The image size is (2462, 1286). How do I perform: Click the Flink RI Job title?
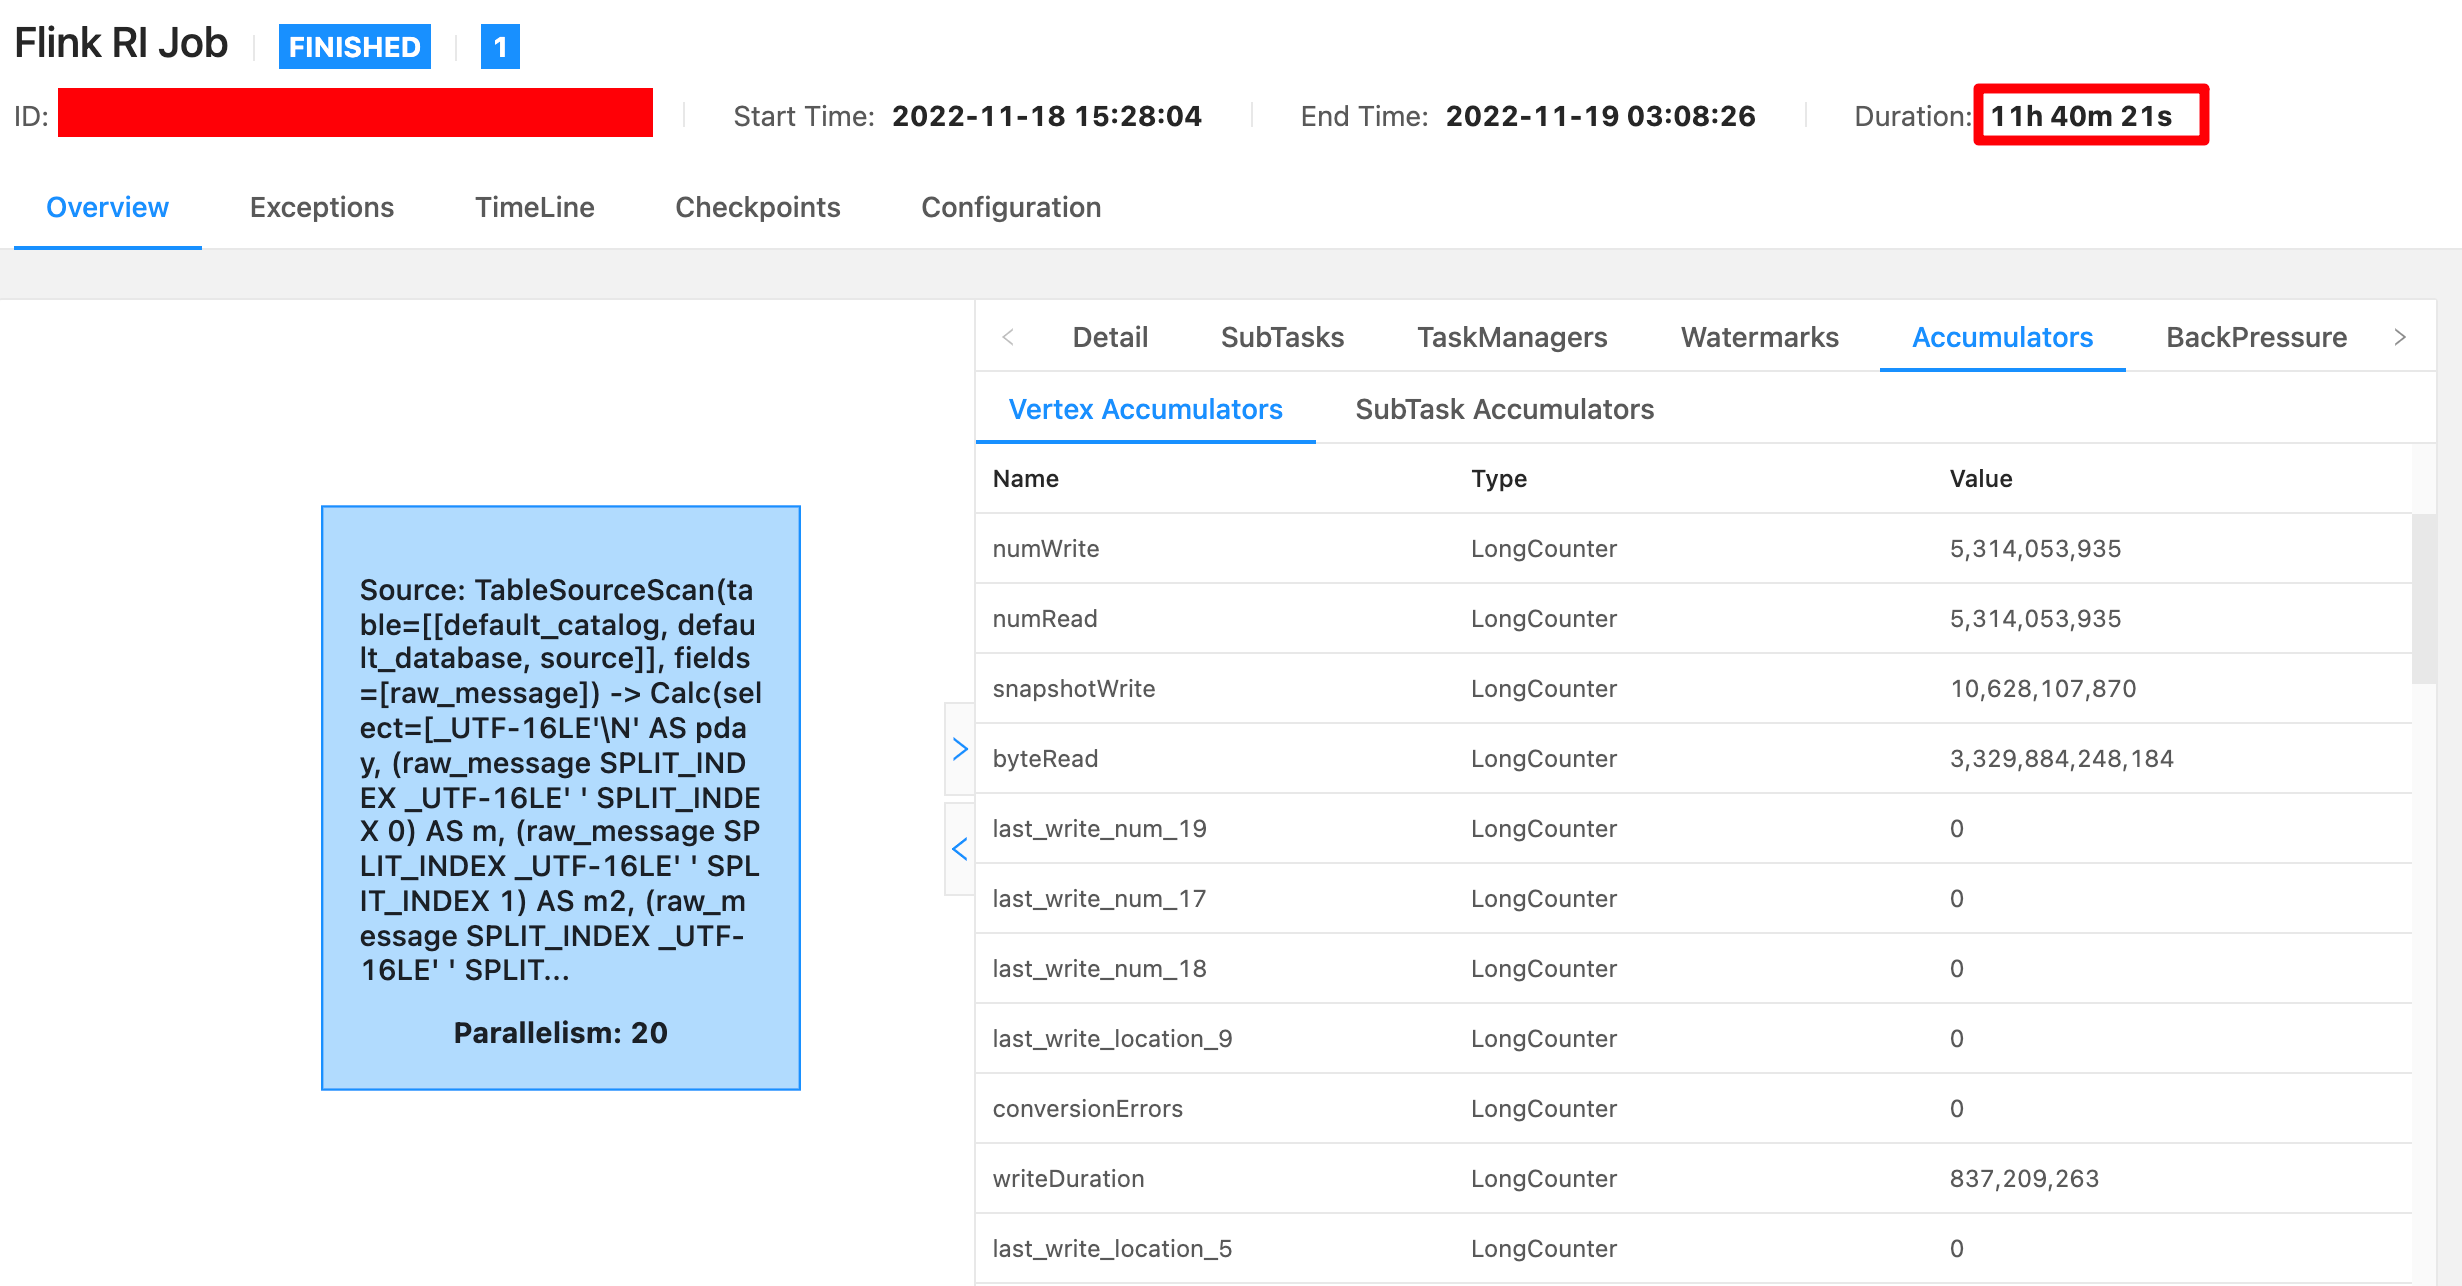tap(121, 43)
